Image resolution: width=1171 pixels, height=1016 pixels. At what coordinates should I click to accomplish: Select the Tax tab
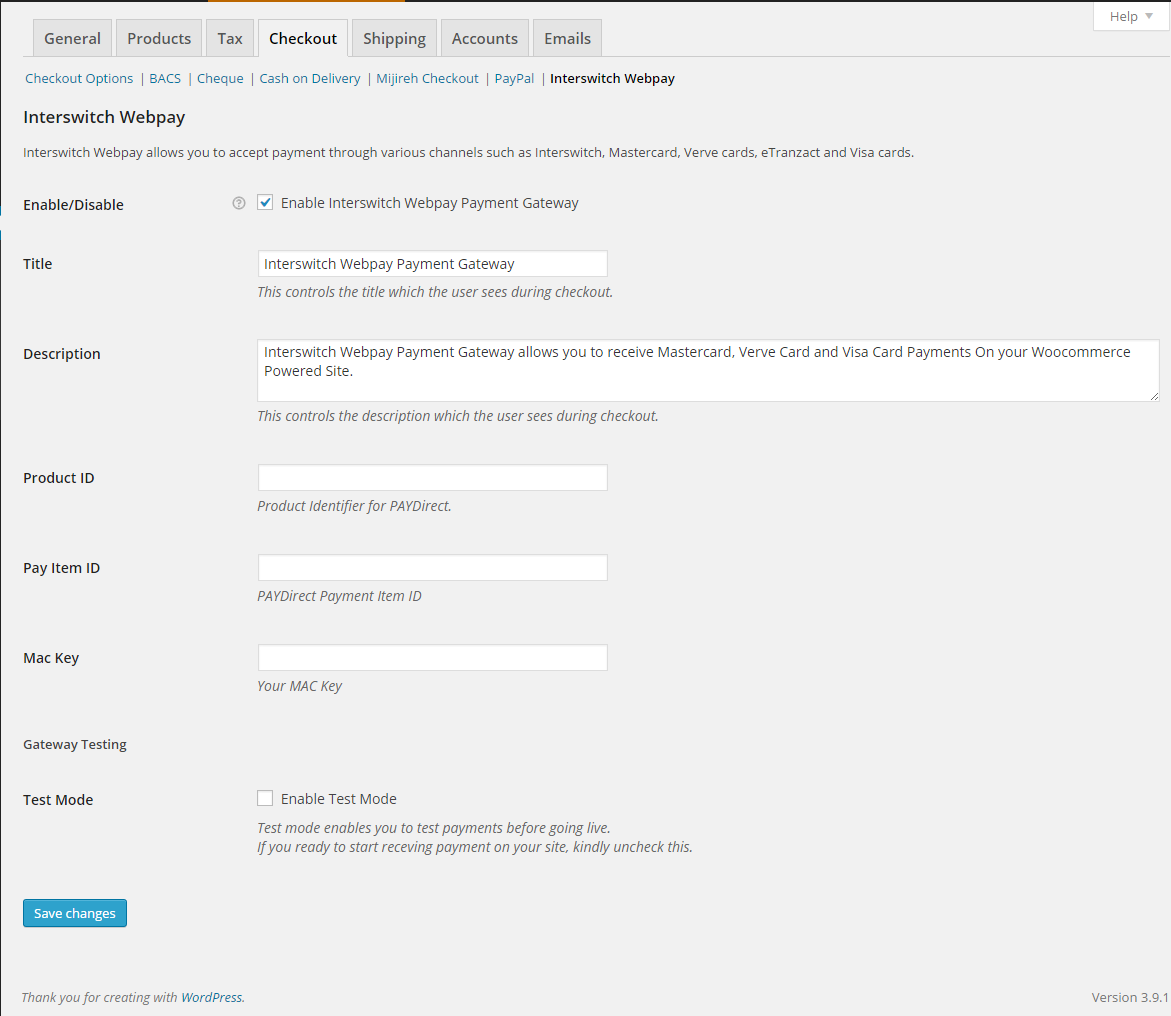(230, 39)
